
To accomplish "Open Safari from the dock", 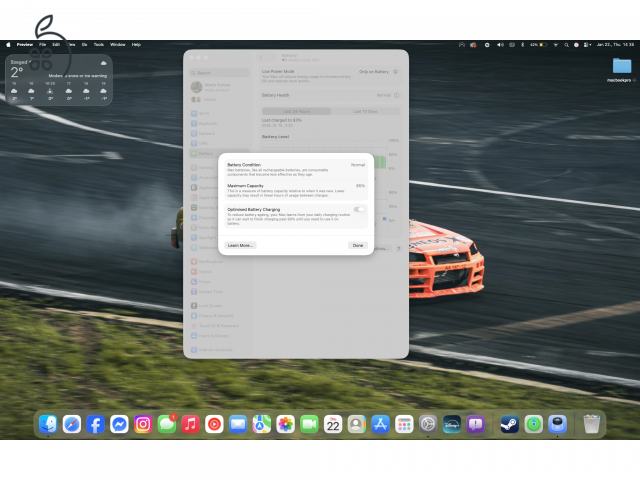I will (x=72, y=424).
